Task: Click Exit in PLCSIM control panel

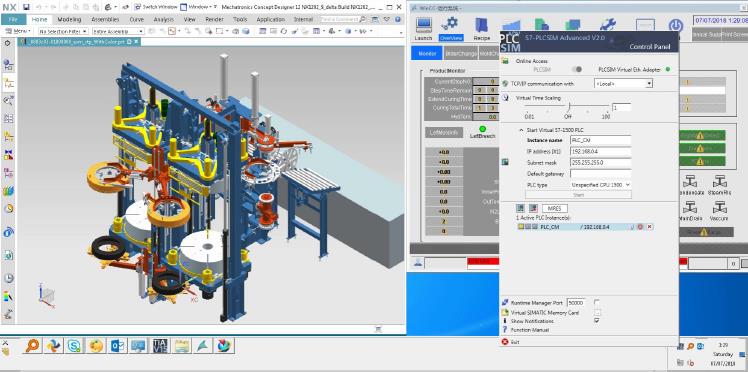Action: click(x=514, y=342)
